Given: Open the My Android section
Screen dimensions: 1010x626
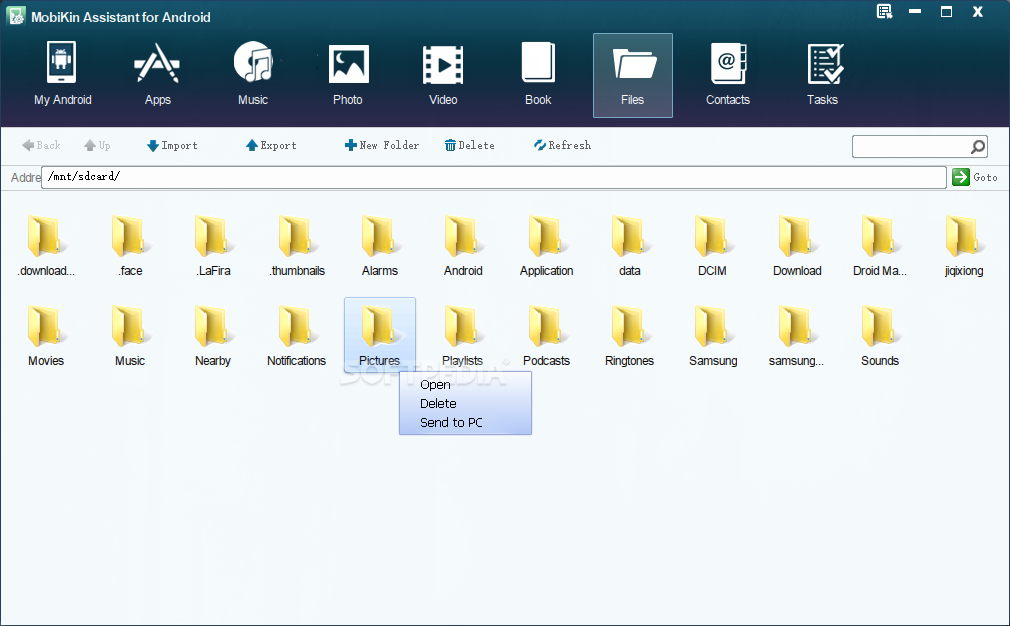Looking at the screenshot, I should click(62, 74).
